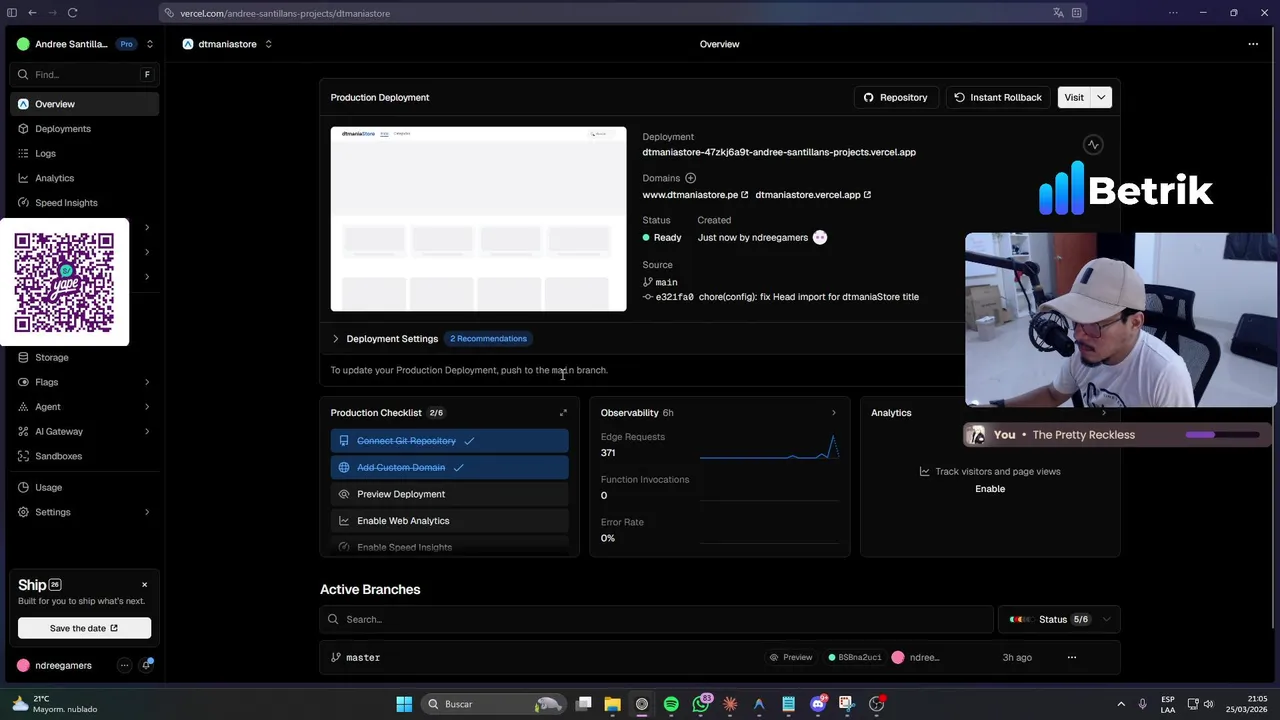Click the three-dot menu beside Overview title
1280x720 pixels.
pos(1253,44)
